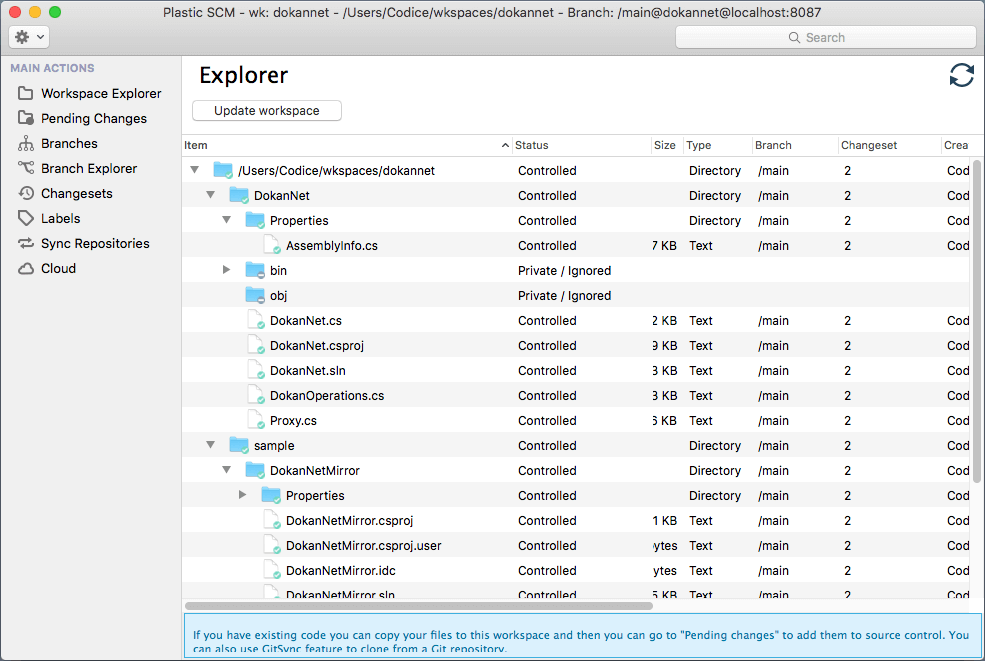Switch to Branch Explorer

(x=89, y=168)
